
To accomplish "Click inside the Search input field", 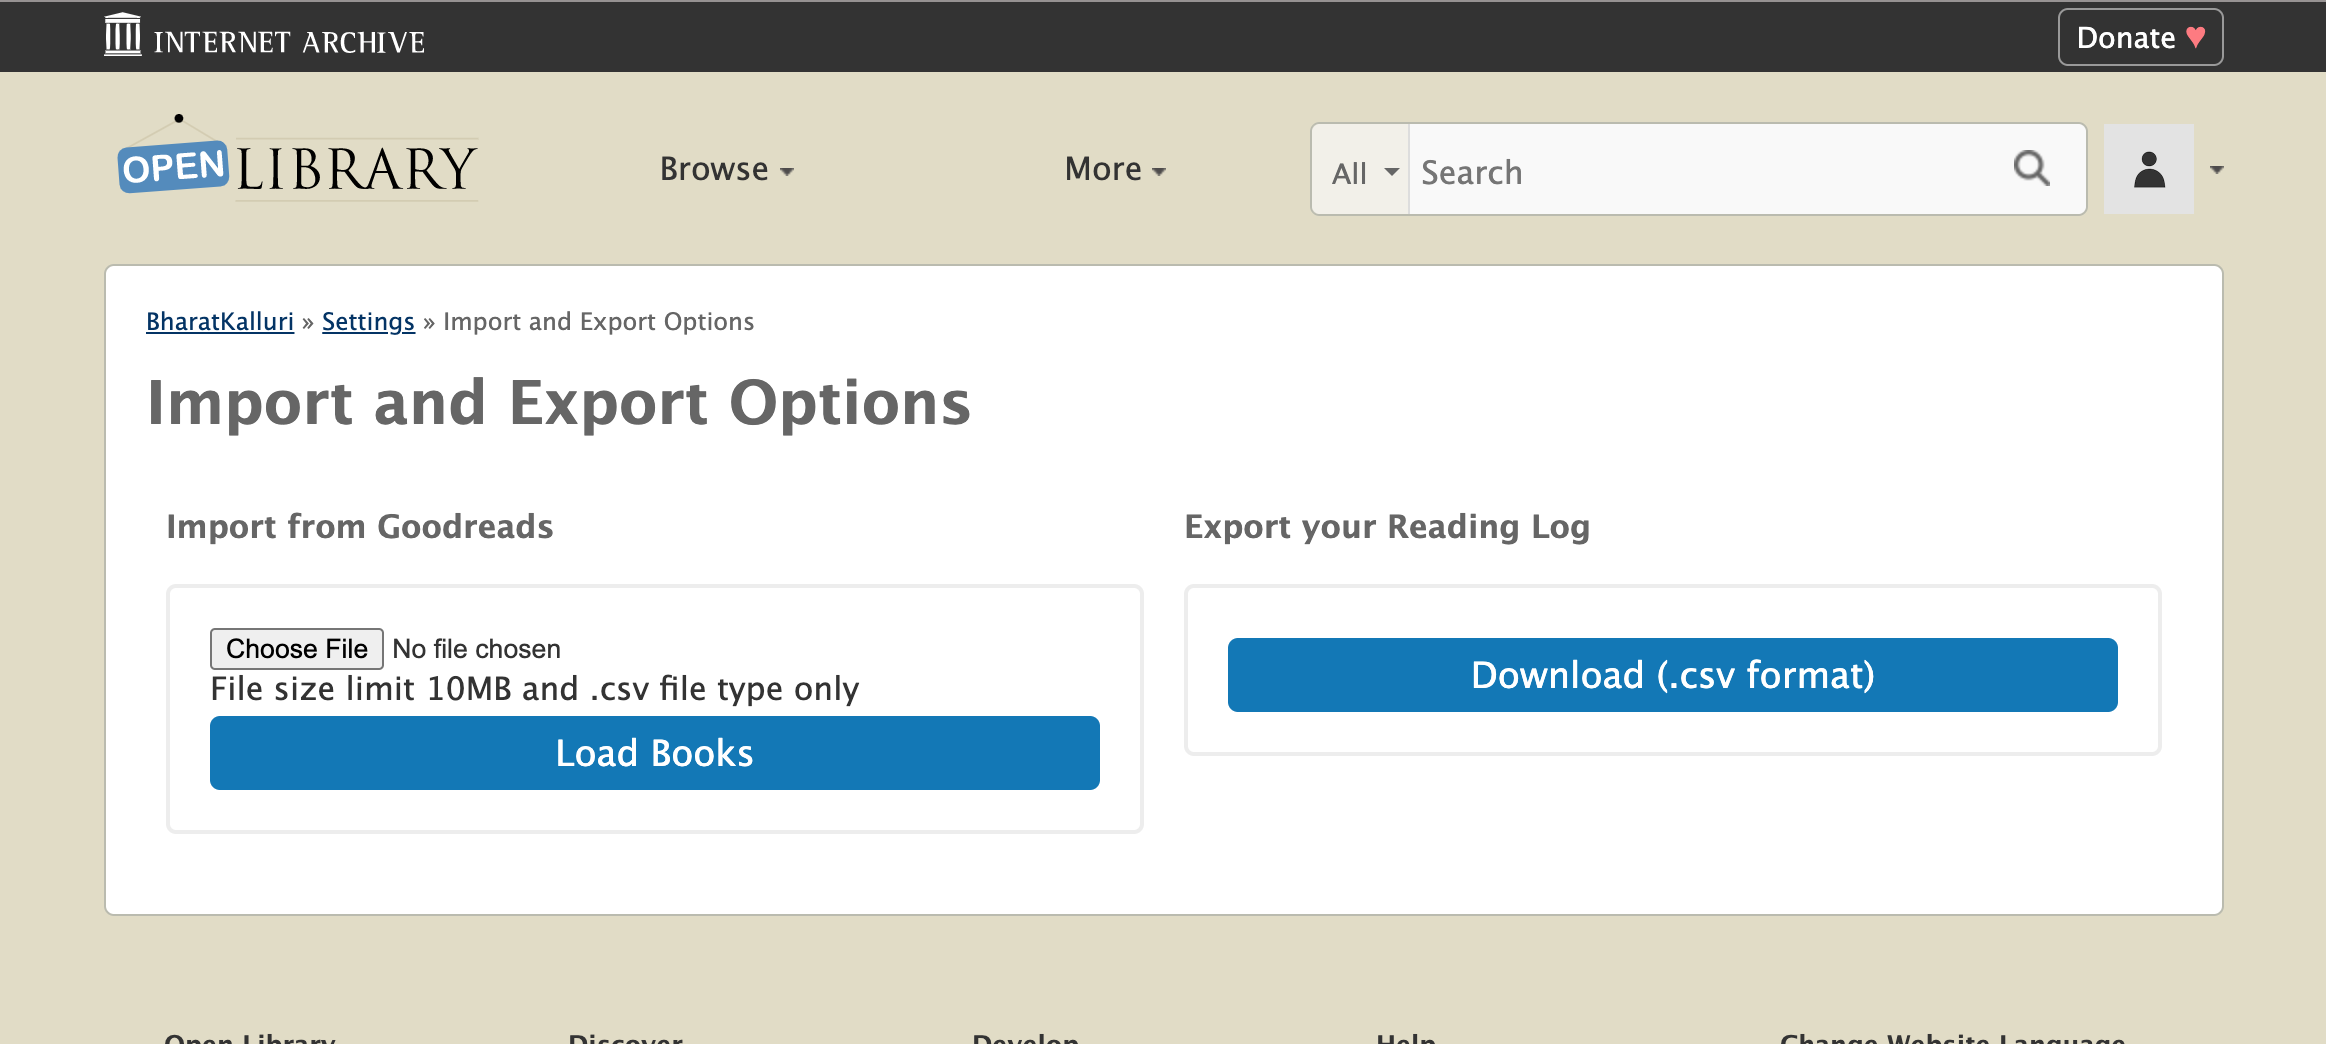I will (1700, 170).
